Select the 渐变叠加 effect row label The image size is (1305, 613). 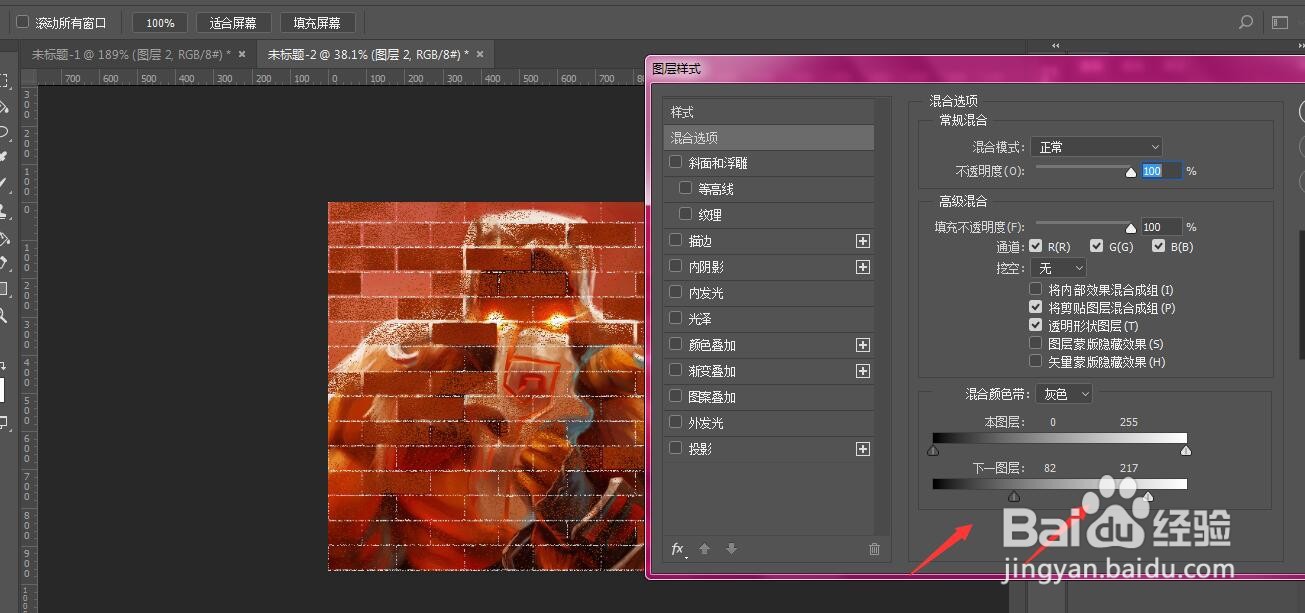point(713,371)
